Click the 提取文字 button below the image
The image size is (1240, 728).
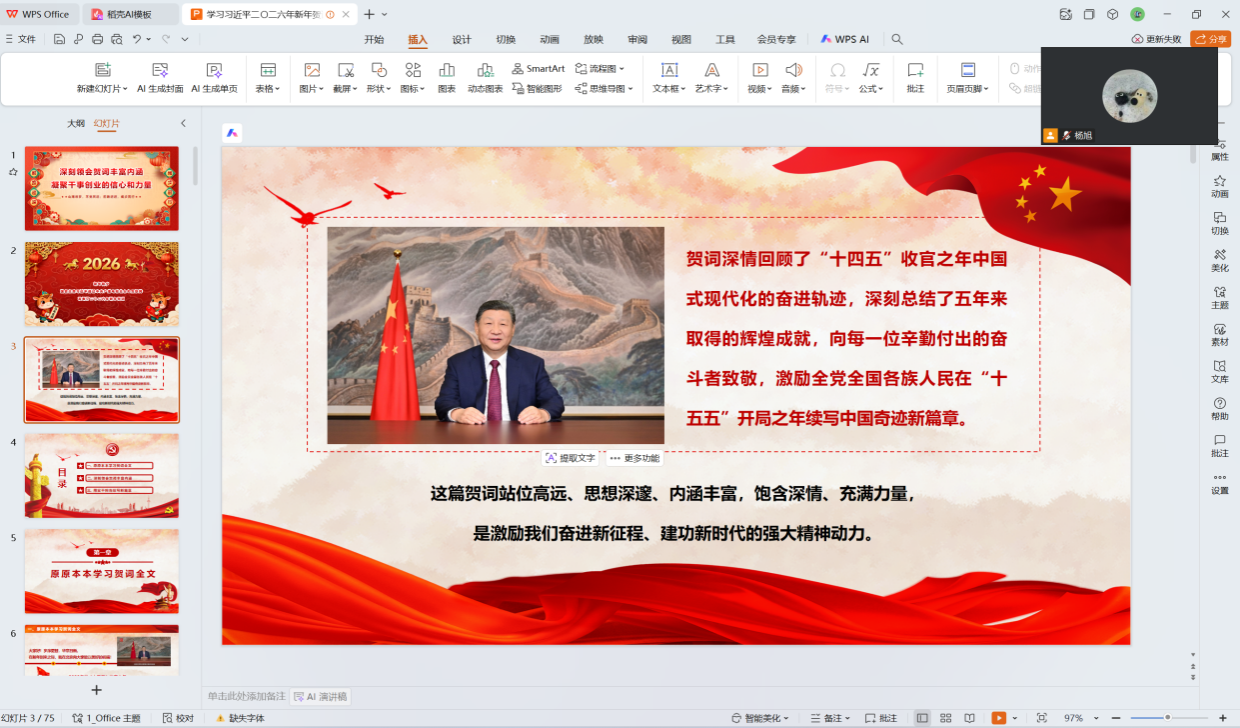pyautogui.click(x=569, y=458)
